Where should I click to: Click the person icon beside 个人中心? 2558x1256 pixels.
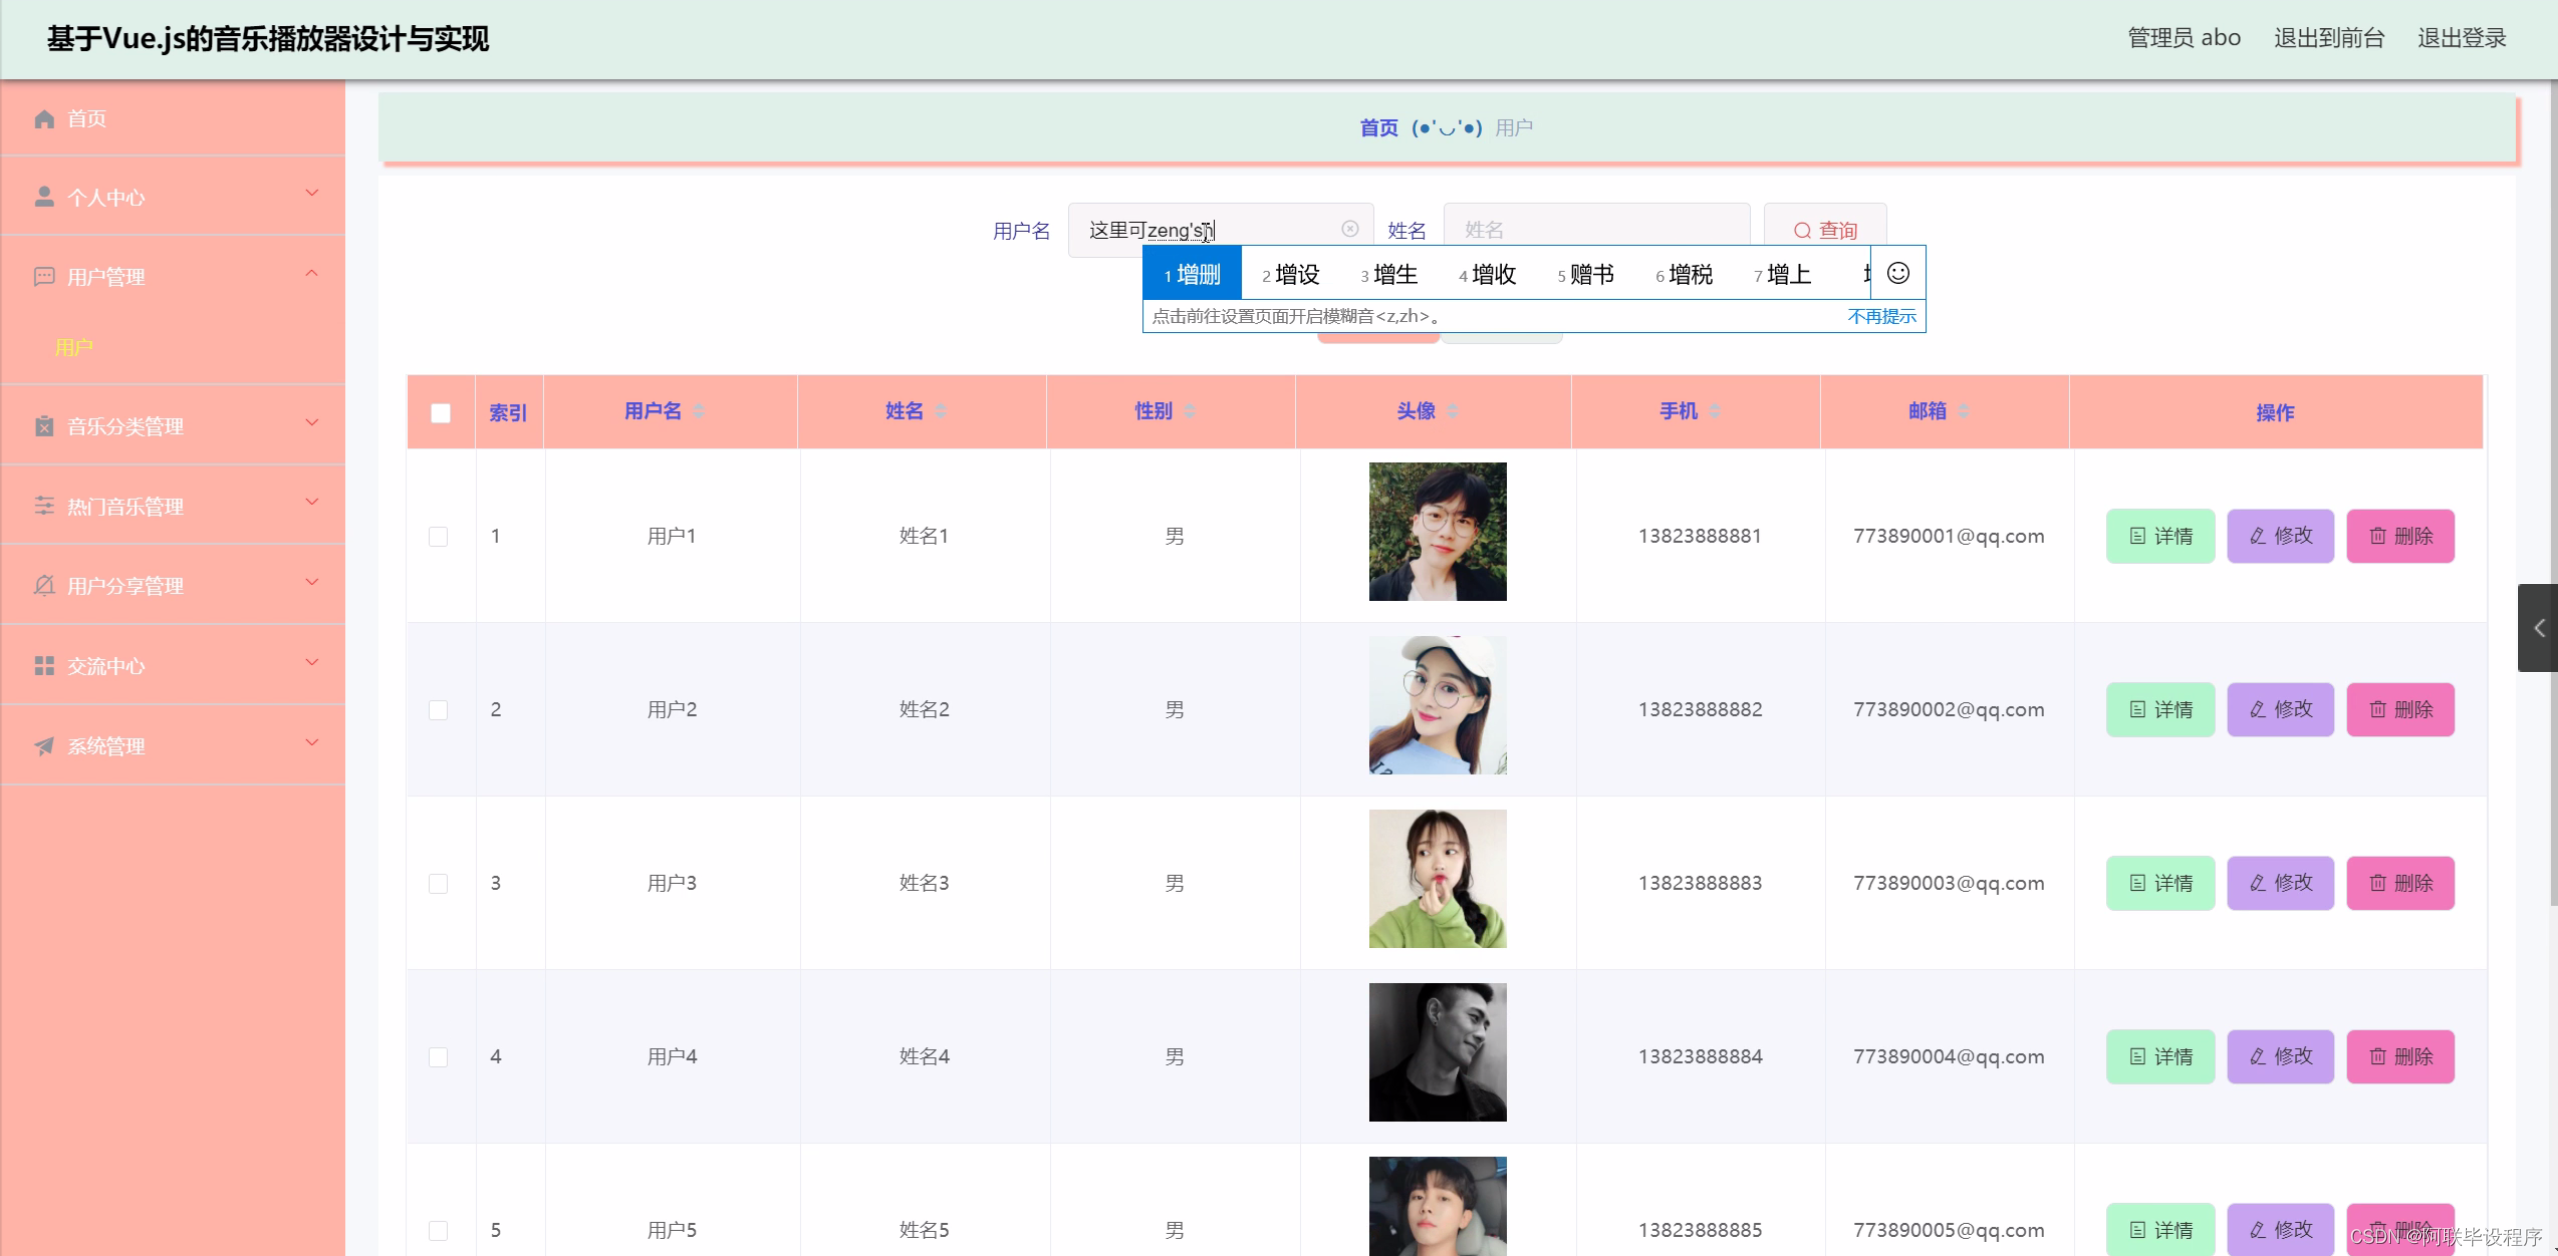pos(44,197)
